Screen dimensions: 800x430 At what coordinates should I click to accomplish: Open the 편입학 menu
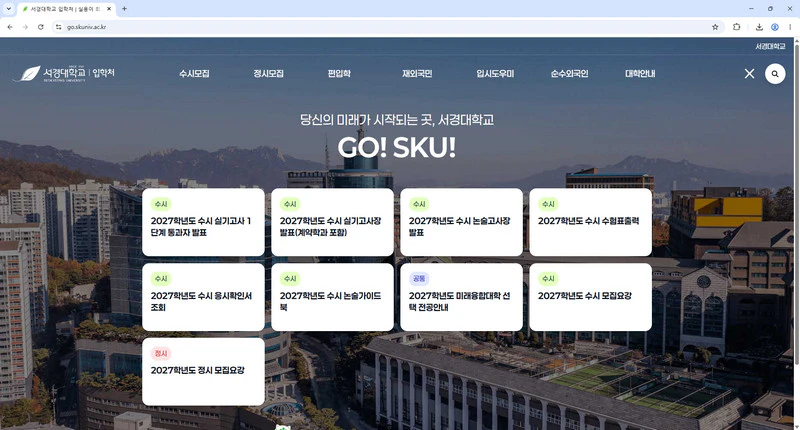point(339,73)
